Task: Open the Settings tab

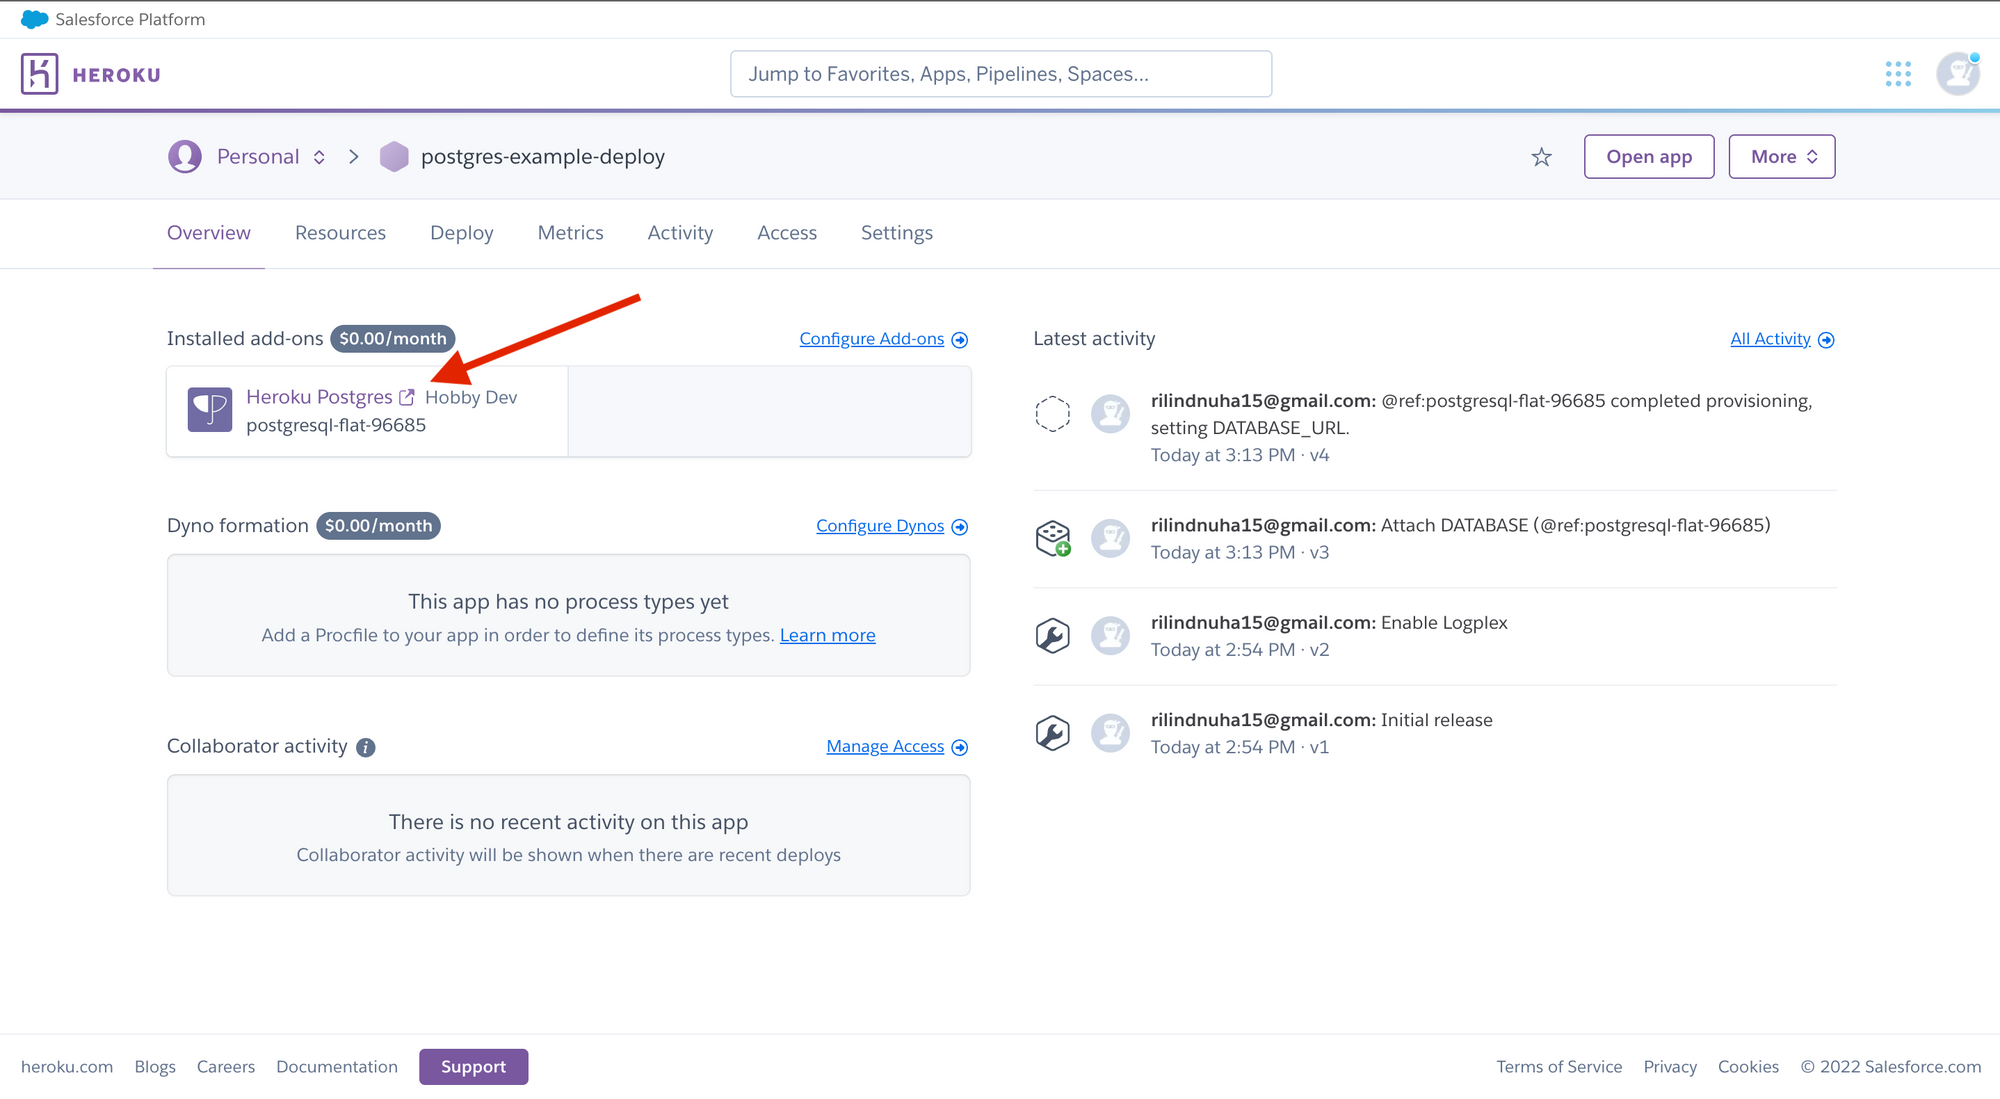Action: click(x=897, y=233)
